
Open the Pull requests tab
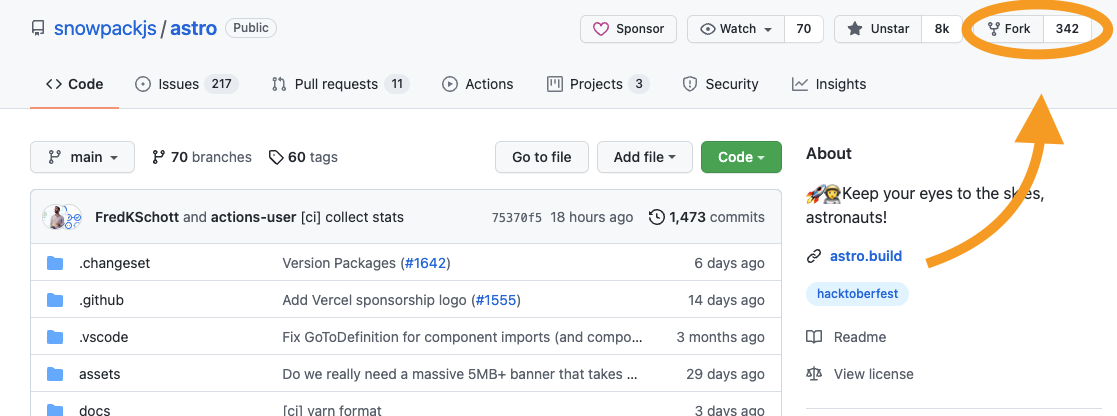coord(340,84)
